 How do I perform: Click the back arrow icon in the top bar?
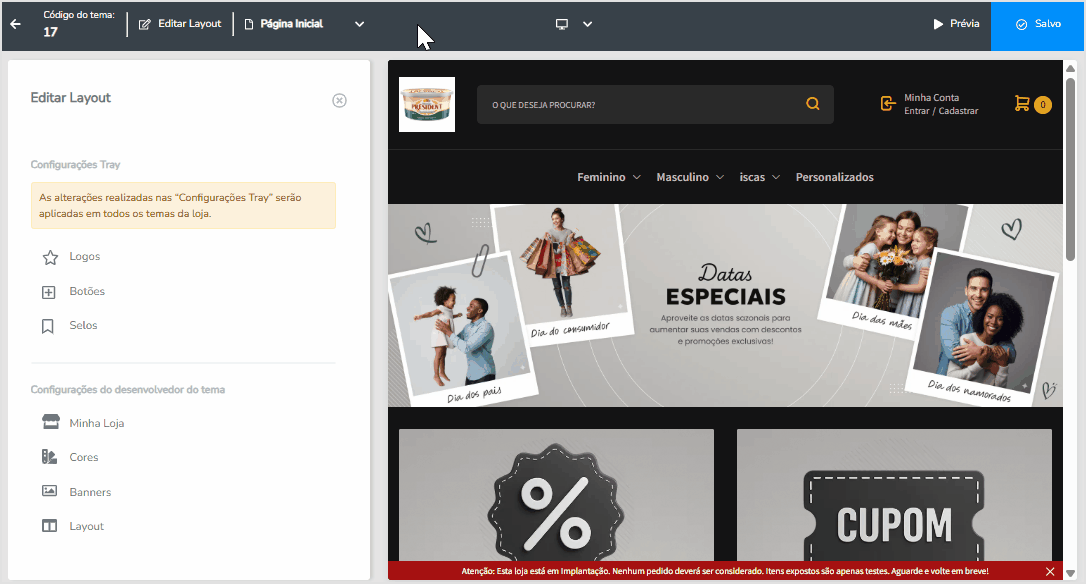point(15,24)
